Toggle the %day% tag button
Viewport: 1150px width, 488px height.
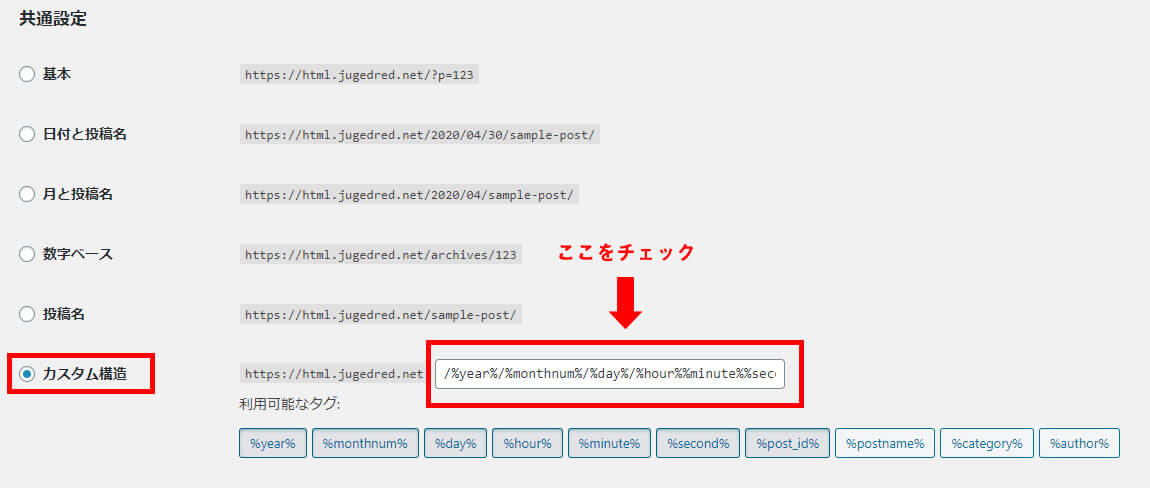click(x=455, y=443)
